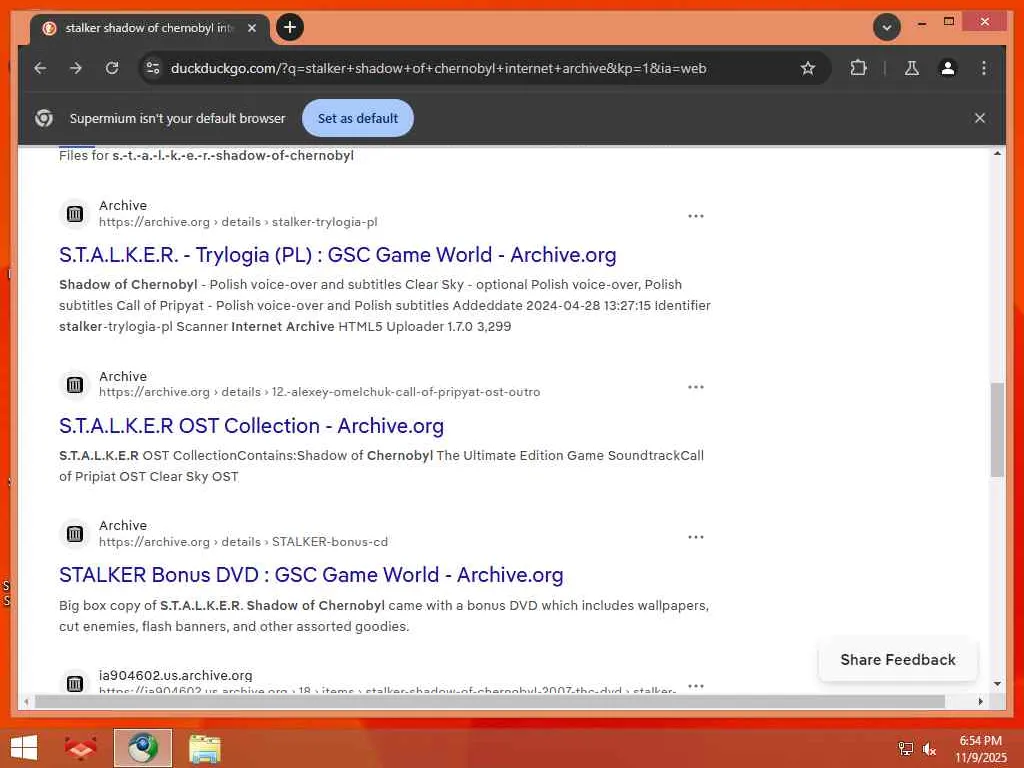Click horizontal scroll right arrow
Screen dimensions: 1024x768
[x=981, y=701]
